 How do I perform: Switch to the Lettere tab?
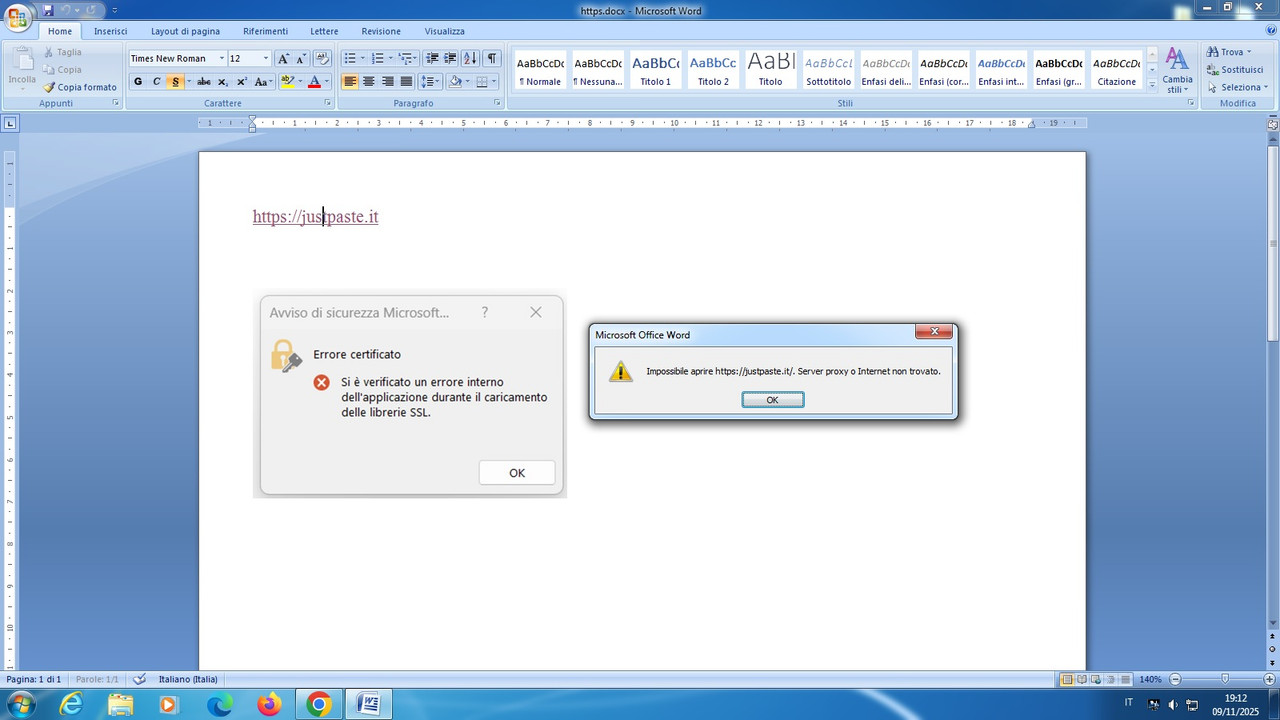[x=325, y=31]
